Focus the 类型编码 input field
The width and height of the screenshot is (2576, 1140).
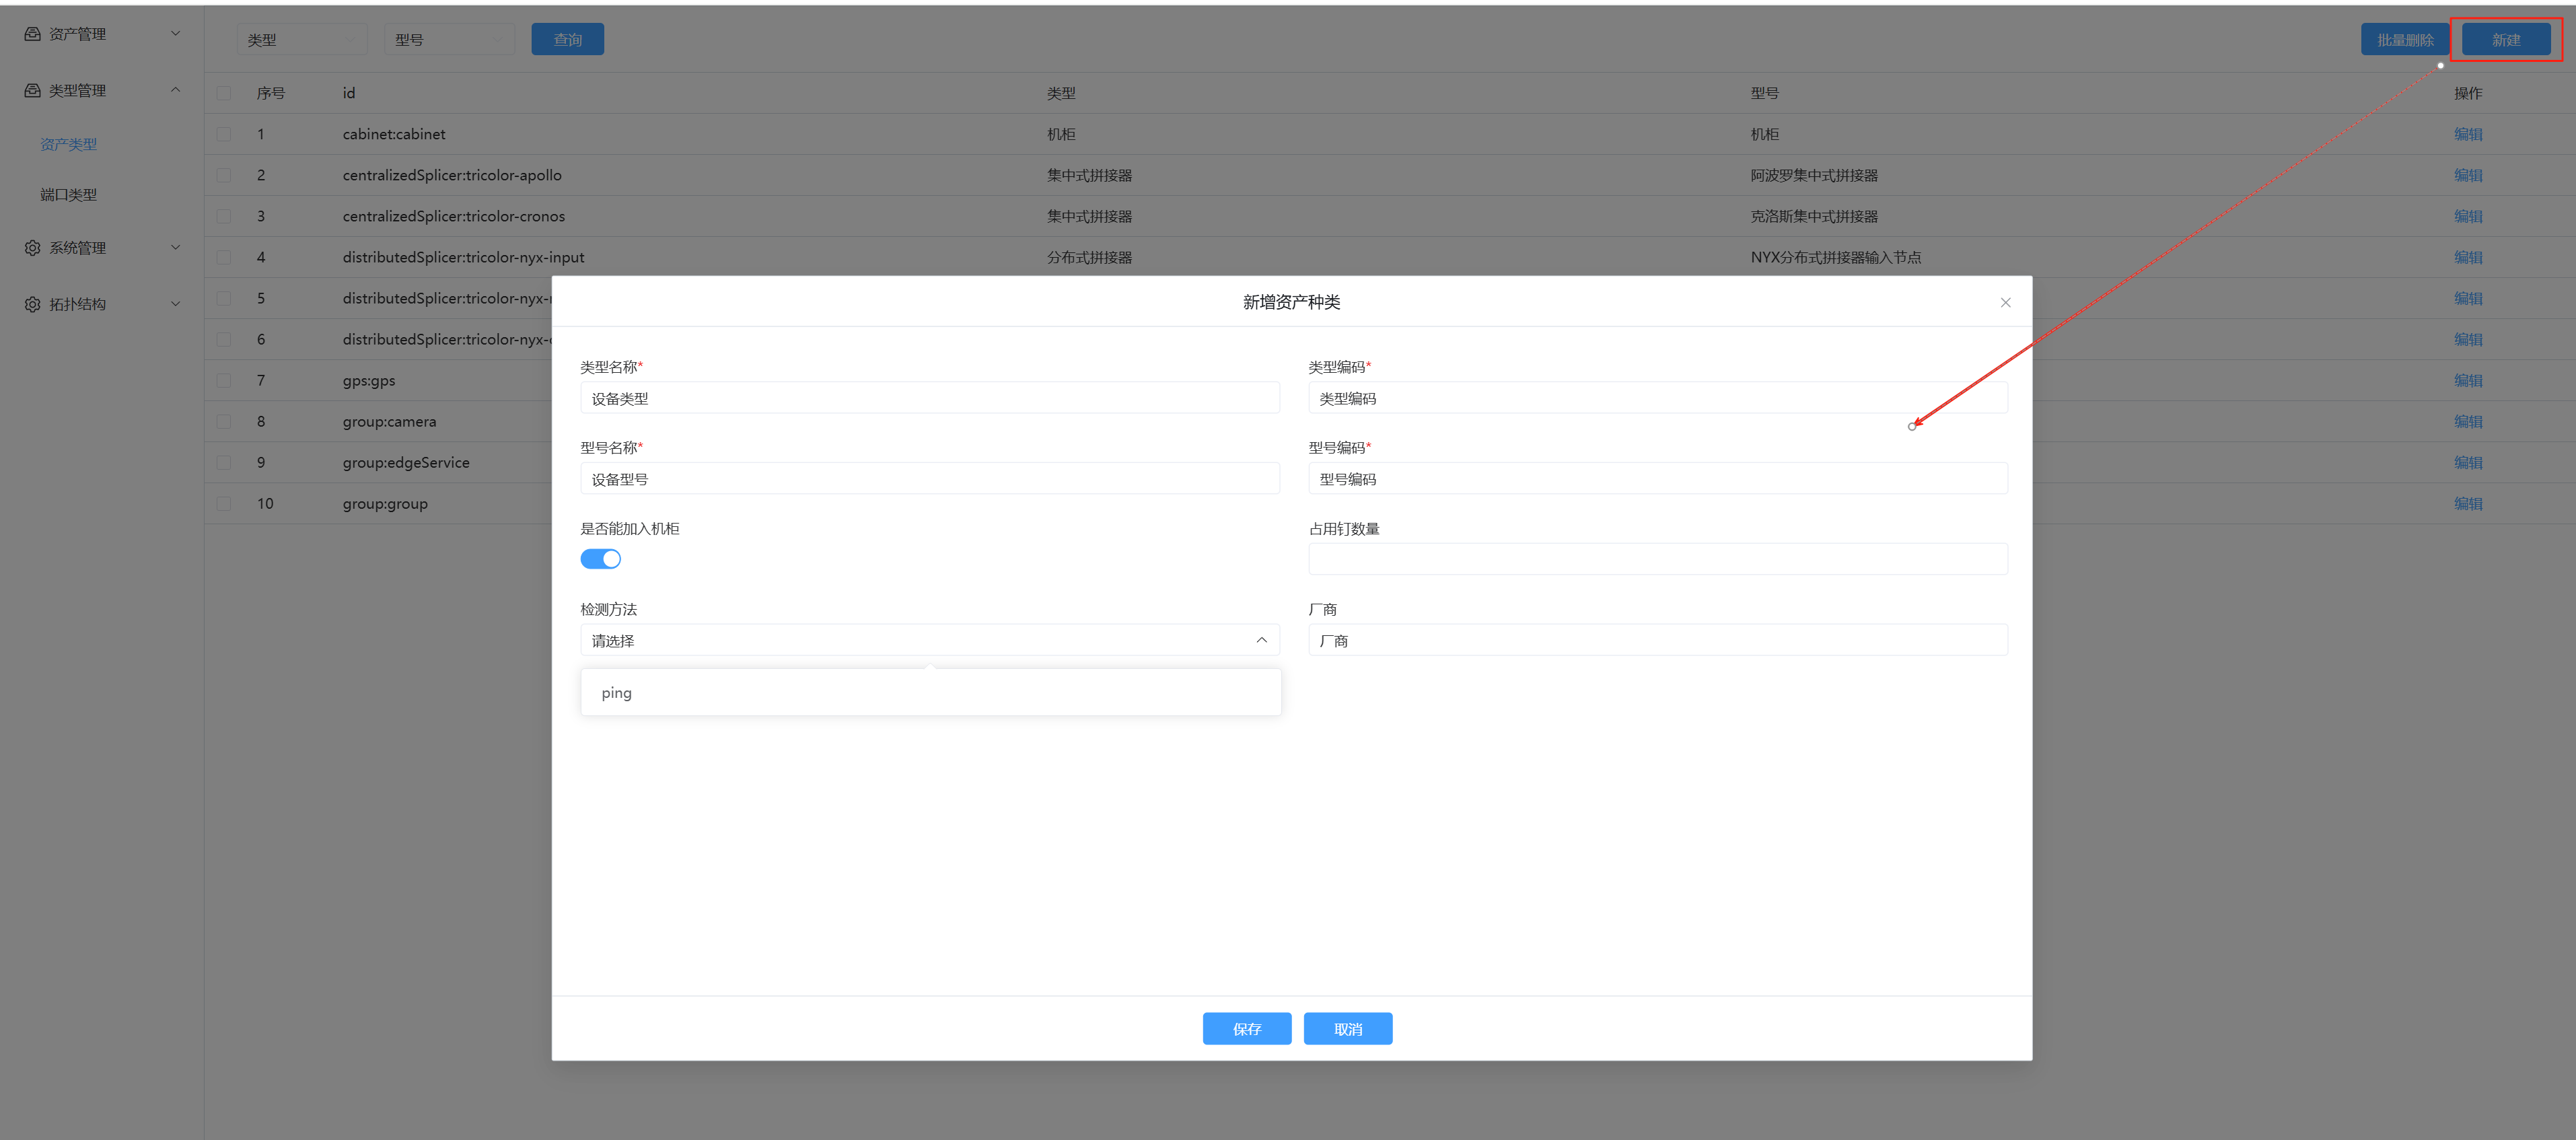(1657, 398)
